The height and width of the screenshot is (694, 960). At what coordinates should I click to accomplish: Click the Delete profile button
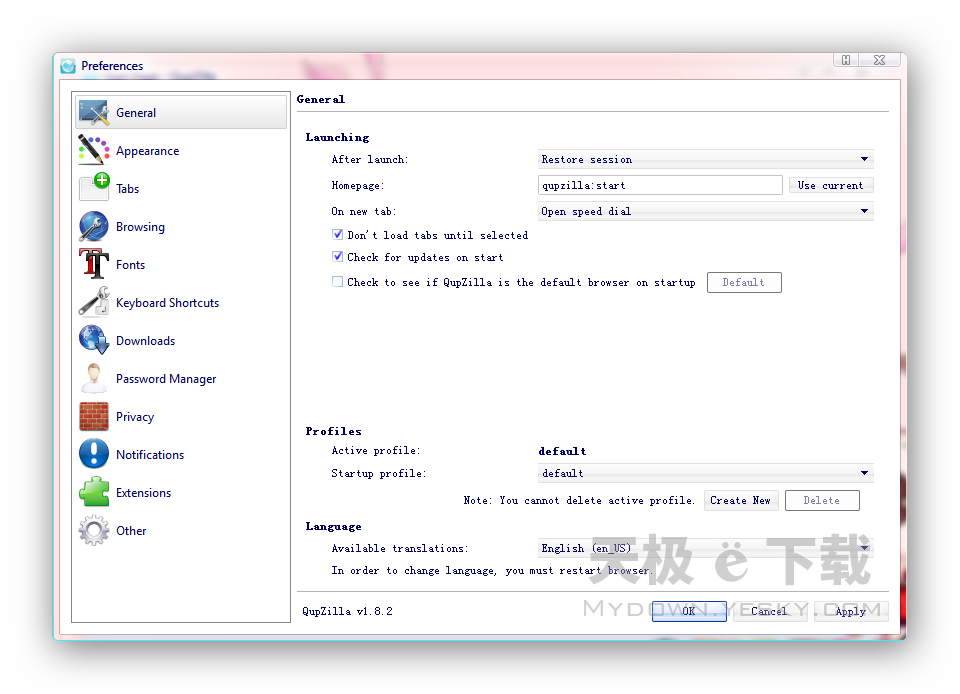click(x=822, y=500)
